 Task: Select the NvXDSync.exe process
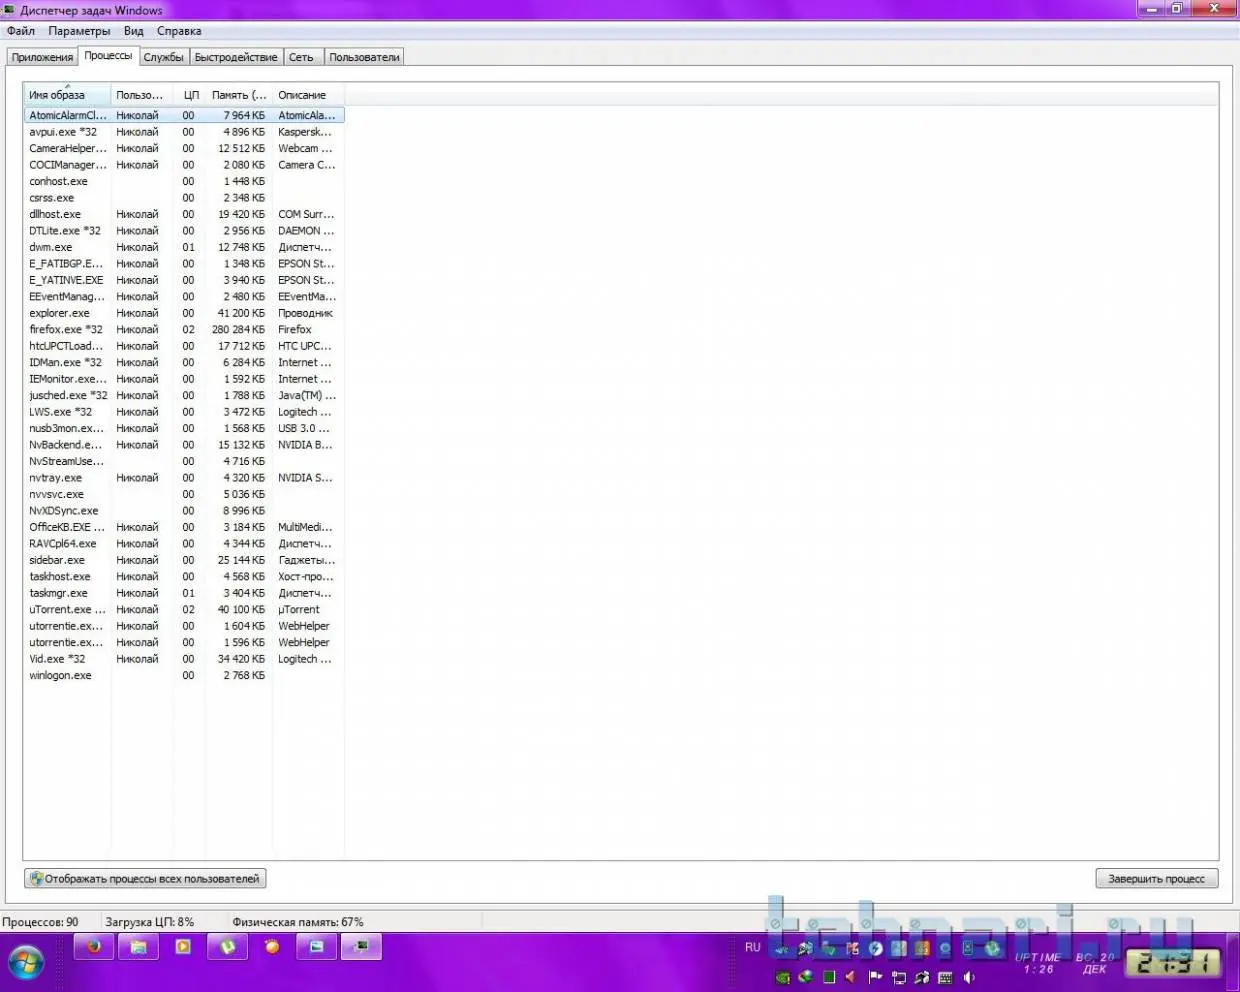point(184,511)
